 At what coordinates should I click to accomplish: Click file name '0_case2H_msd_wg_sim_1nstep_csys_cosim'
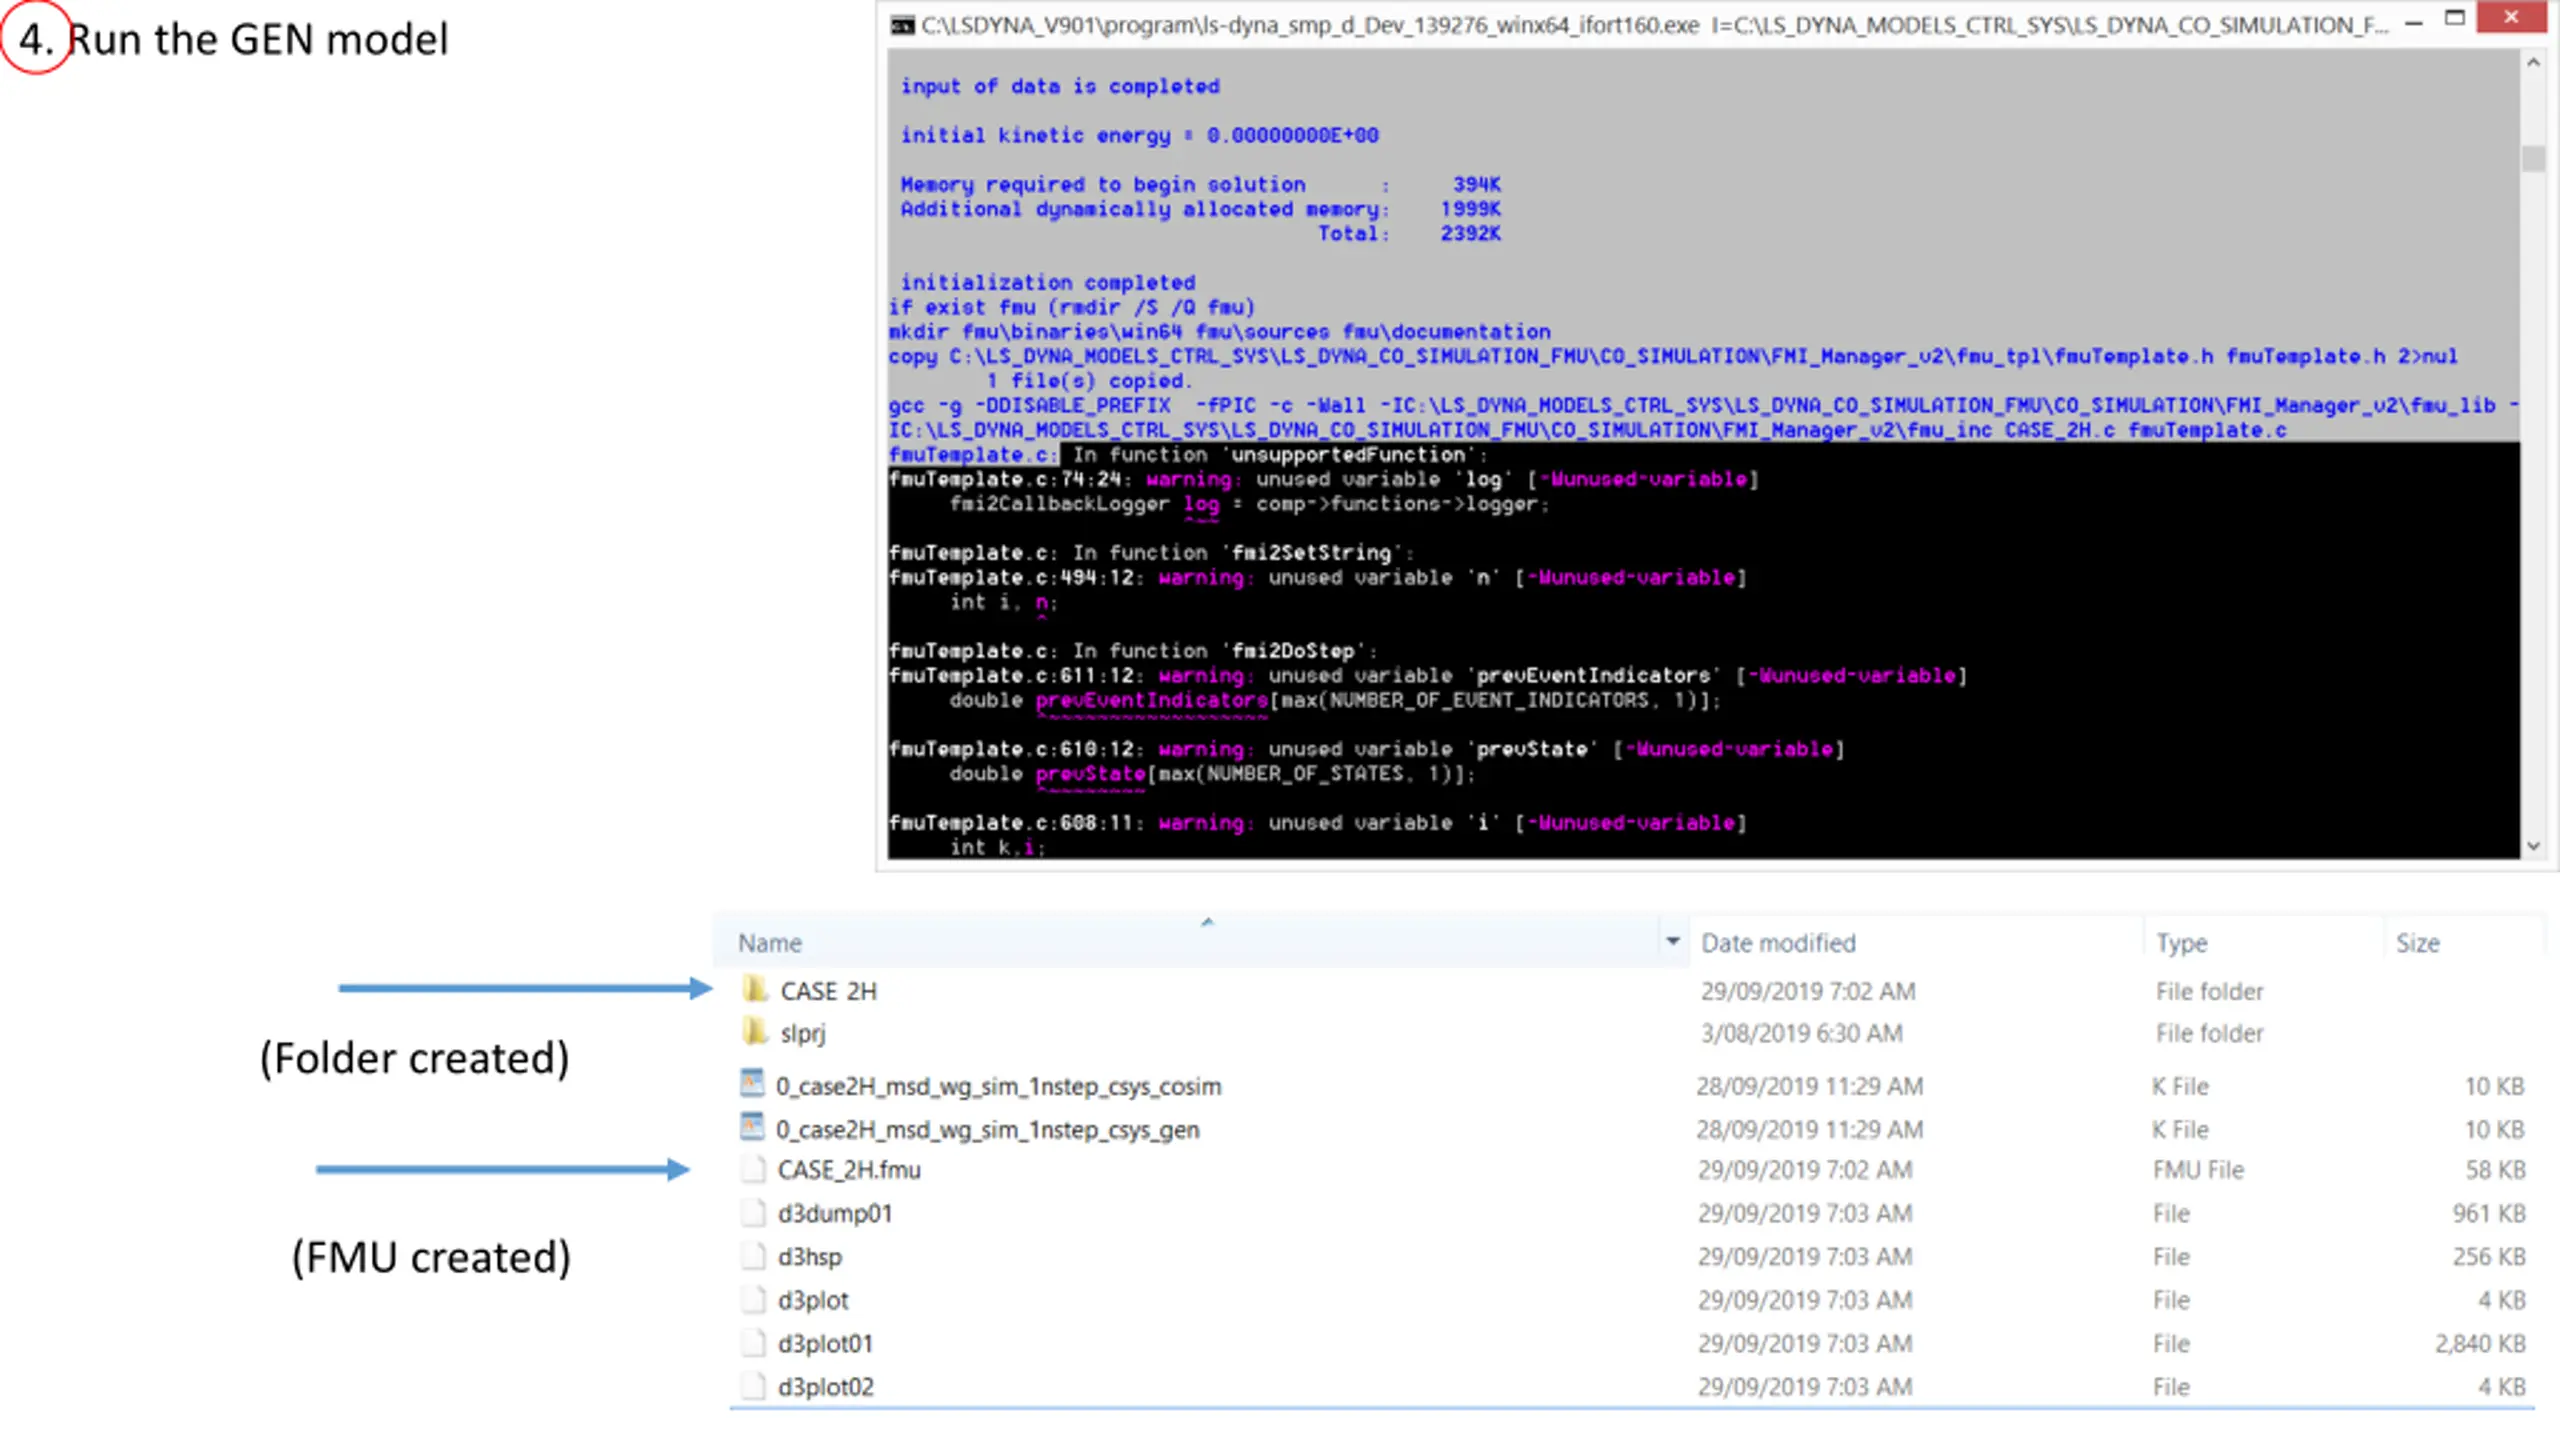pos(998,1086)
